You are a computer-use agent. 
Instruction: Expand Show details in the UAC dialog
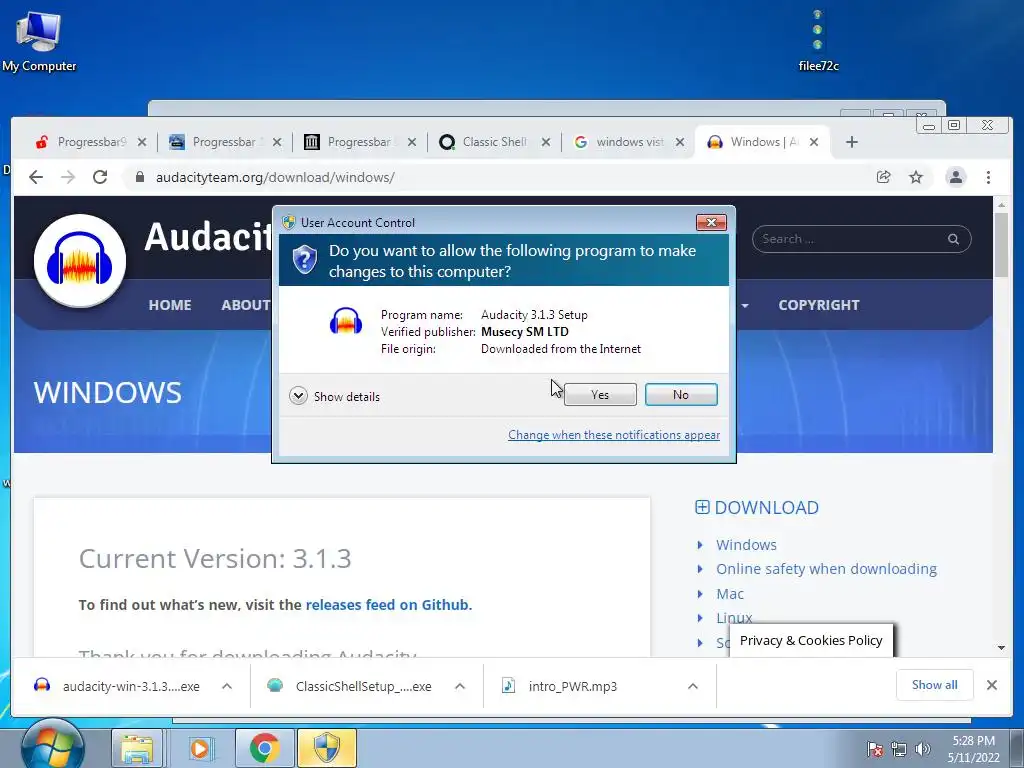[334, 396]
